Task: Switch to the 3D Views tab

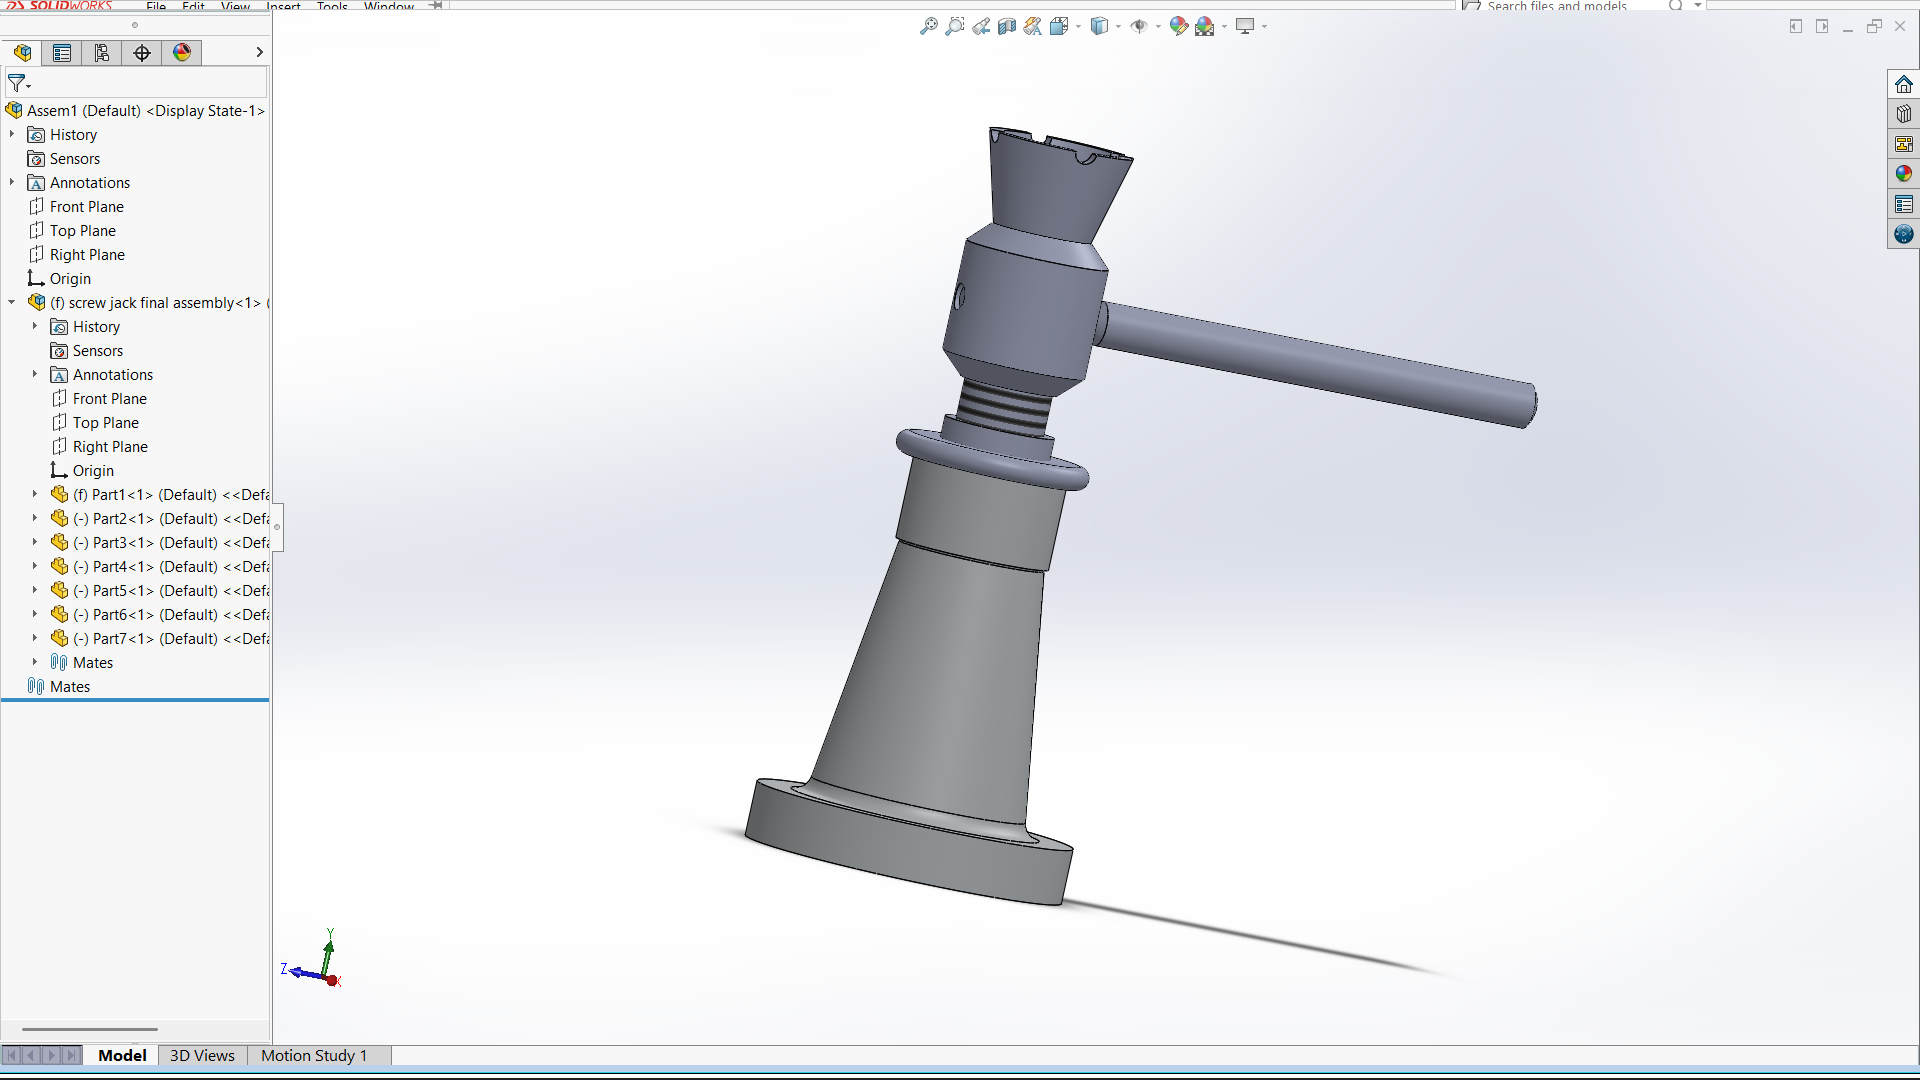Action: tap(202, 1055)
